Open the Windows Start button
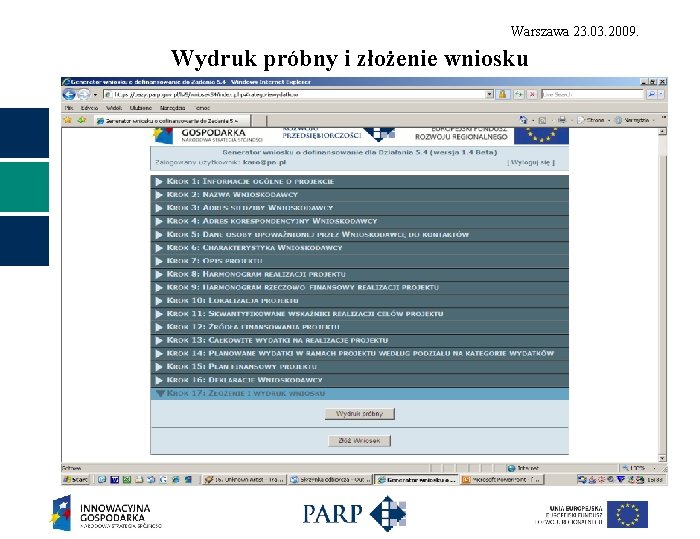700x539 pixels. click(76, 480)
